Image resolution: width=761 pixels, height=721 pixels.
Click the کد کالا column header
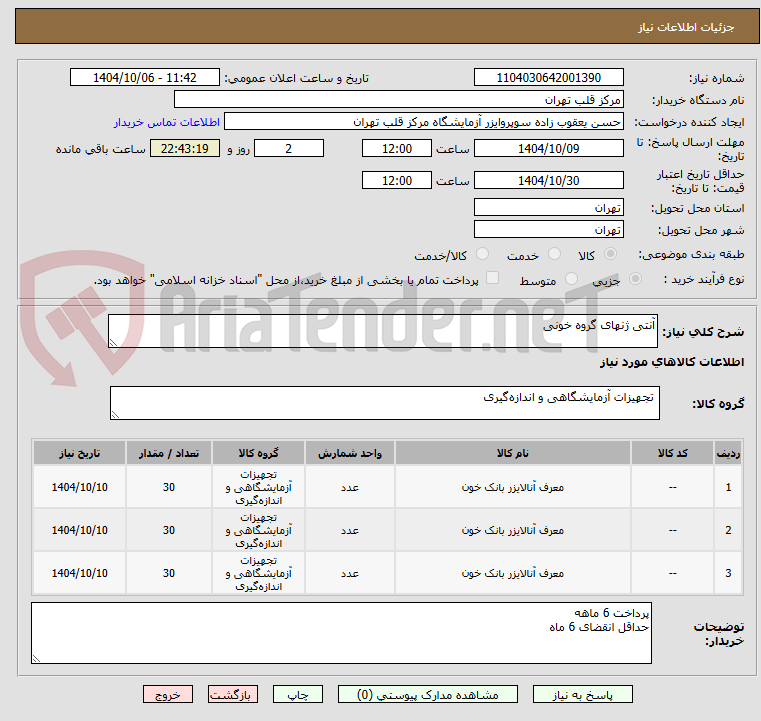coord(672,453)
